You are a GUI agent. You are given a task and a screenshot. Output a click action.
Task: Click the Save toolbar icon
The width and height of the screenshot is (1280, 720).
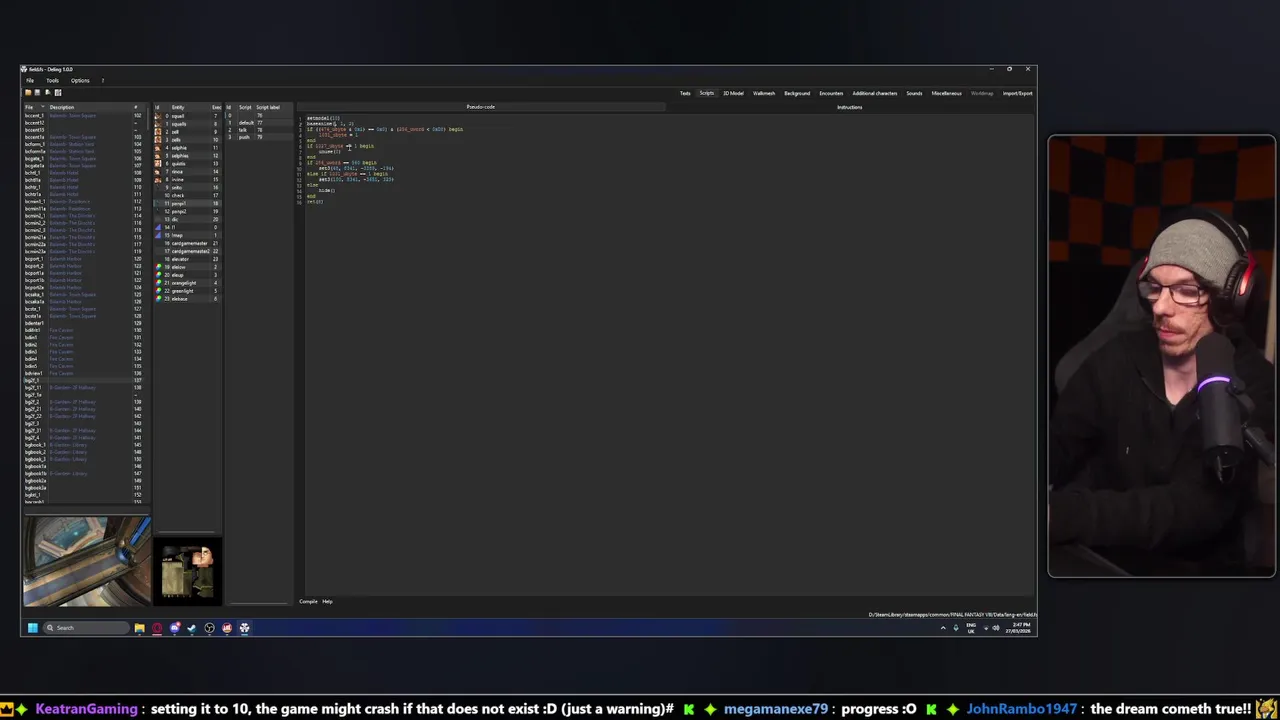[x=37, y=92]
